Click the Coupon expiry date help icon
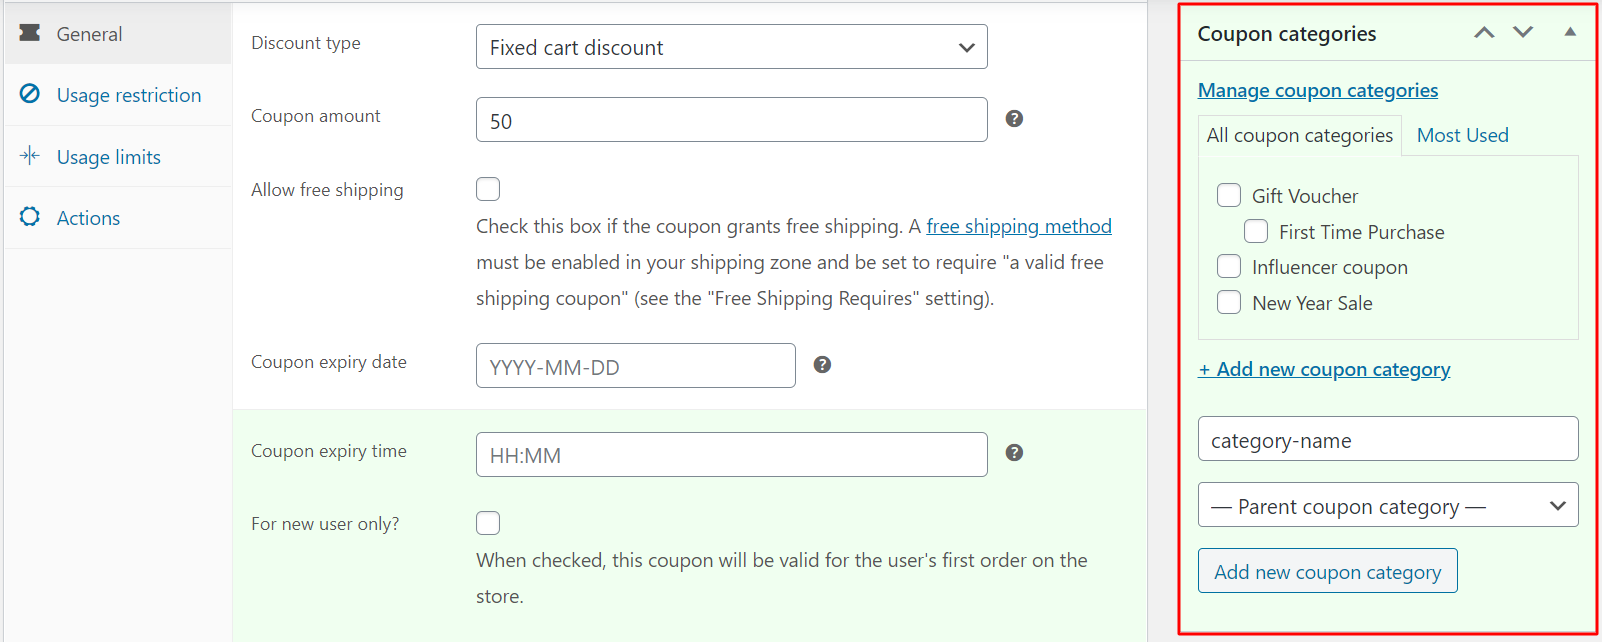Viewport: 1602px width, 642px height. 822,365
